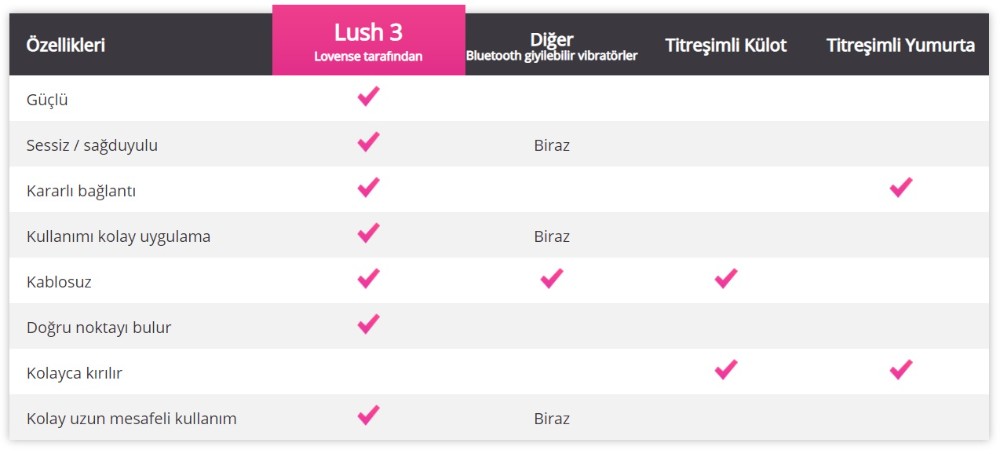Click Lush 3 checkmark for Kolay uzun mesafeli kullanım
This screenshot has width=1000, height=454.
pos(368,415)
